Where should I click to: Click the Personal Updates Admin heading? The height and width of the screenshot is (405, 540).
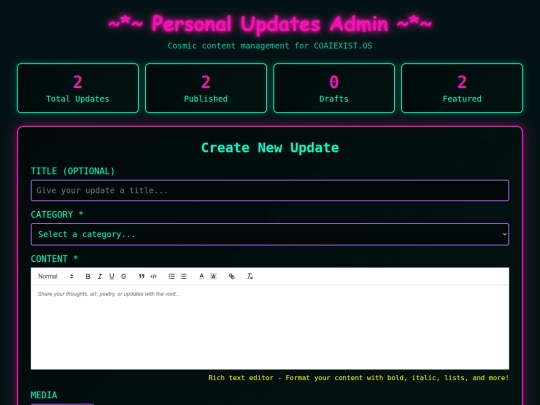tap(270, 24)
